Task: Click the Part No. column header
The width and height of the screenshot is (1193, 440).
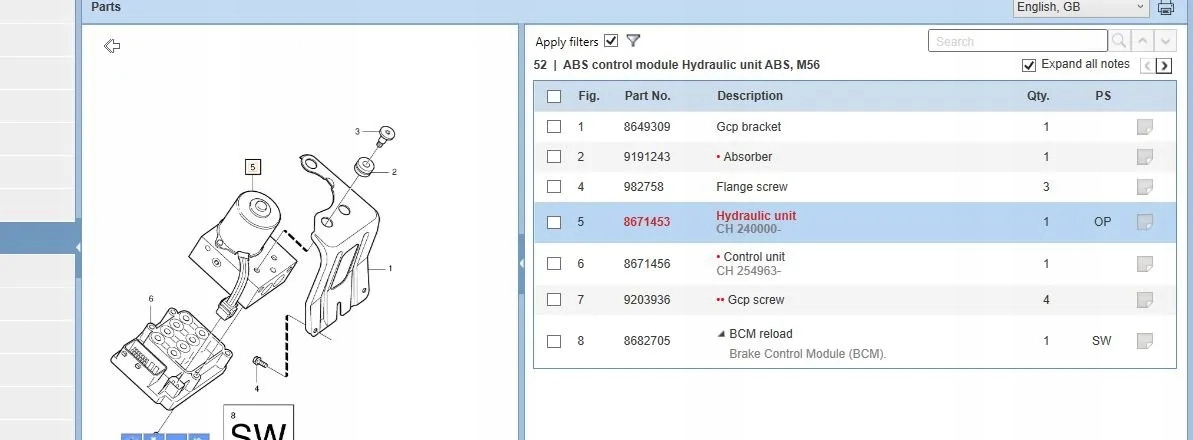Action: click(x=647, y=96)
